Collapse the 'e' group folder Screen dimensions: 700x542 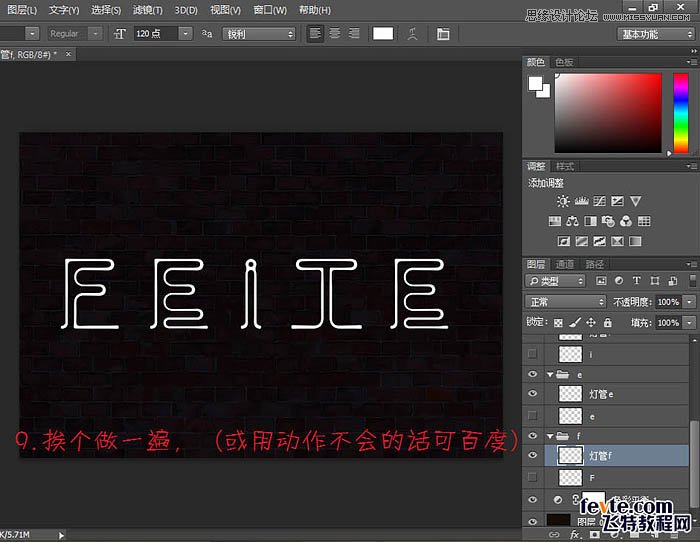coord(550,375)
